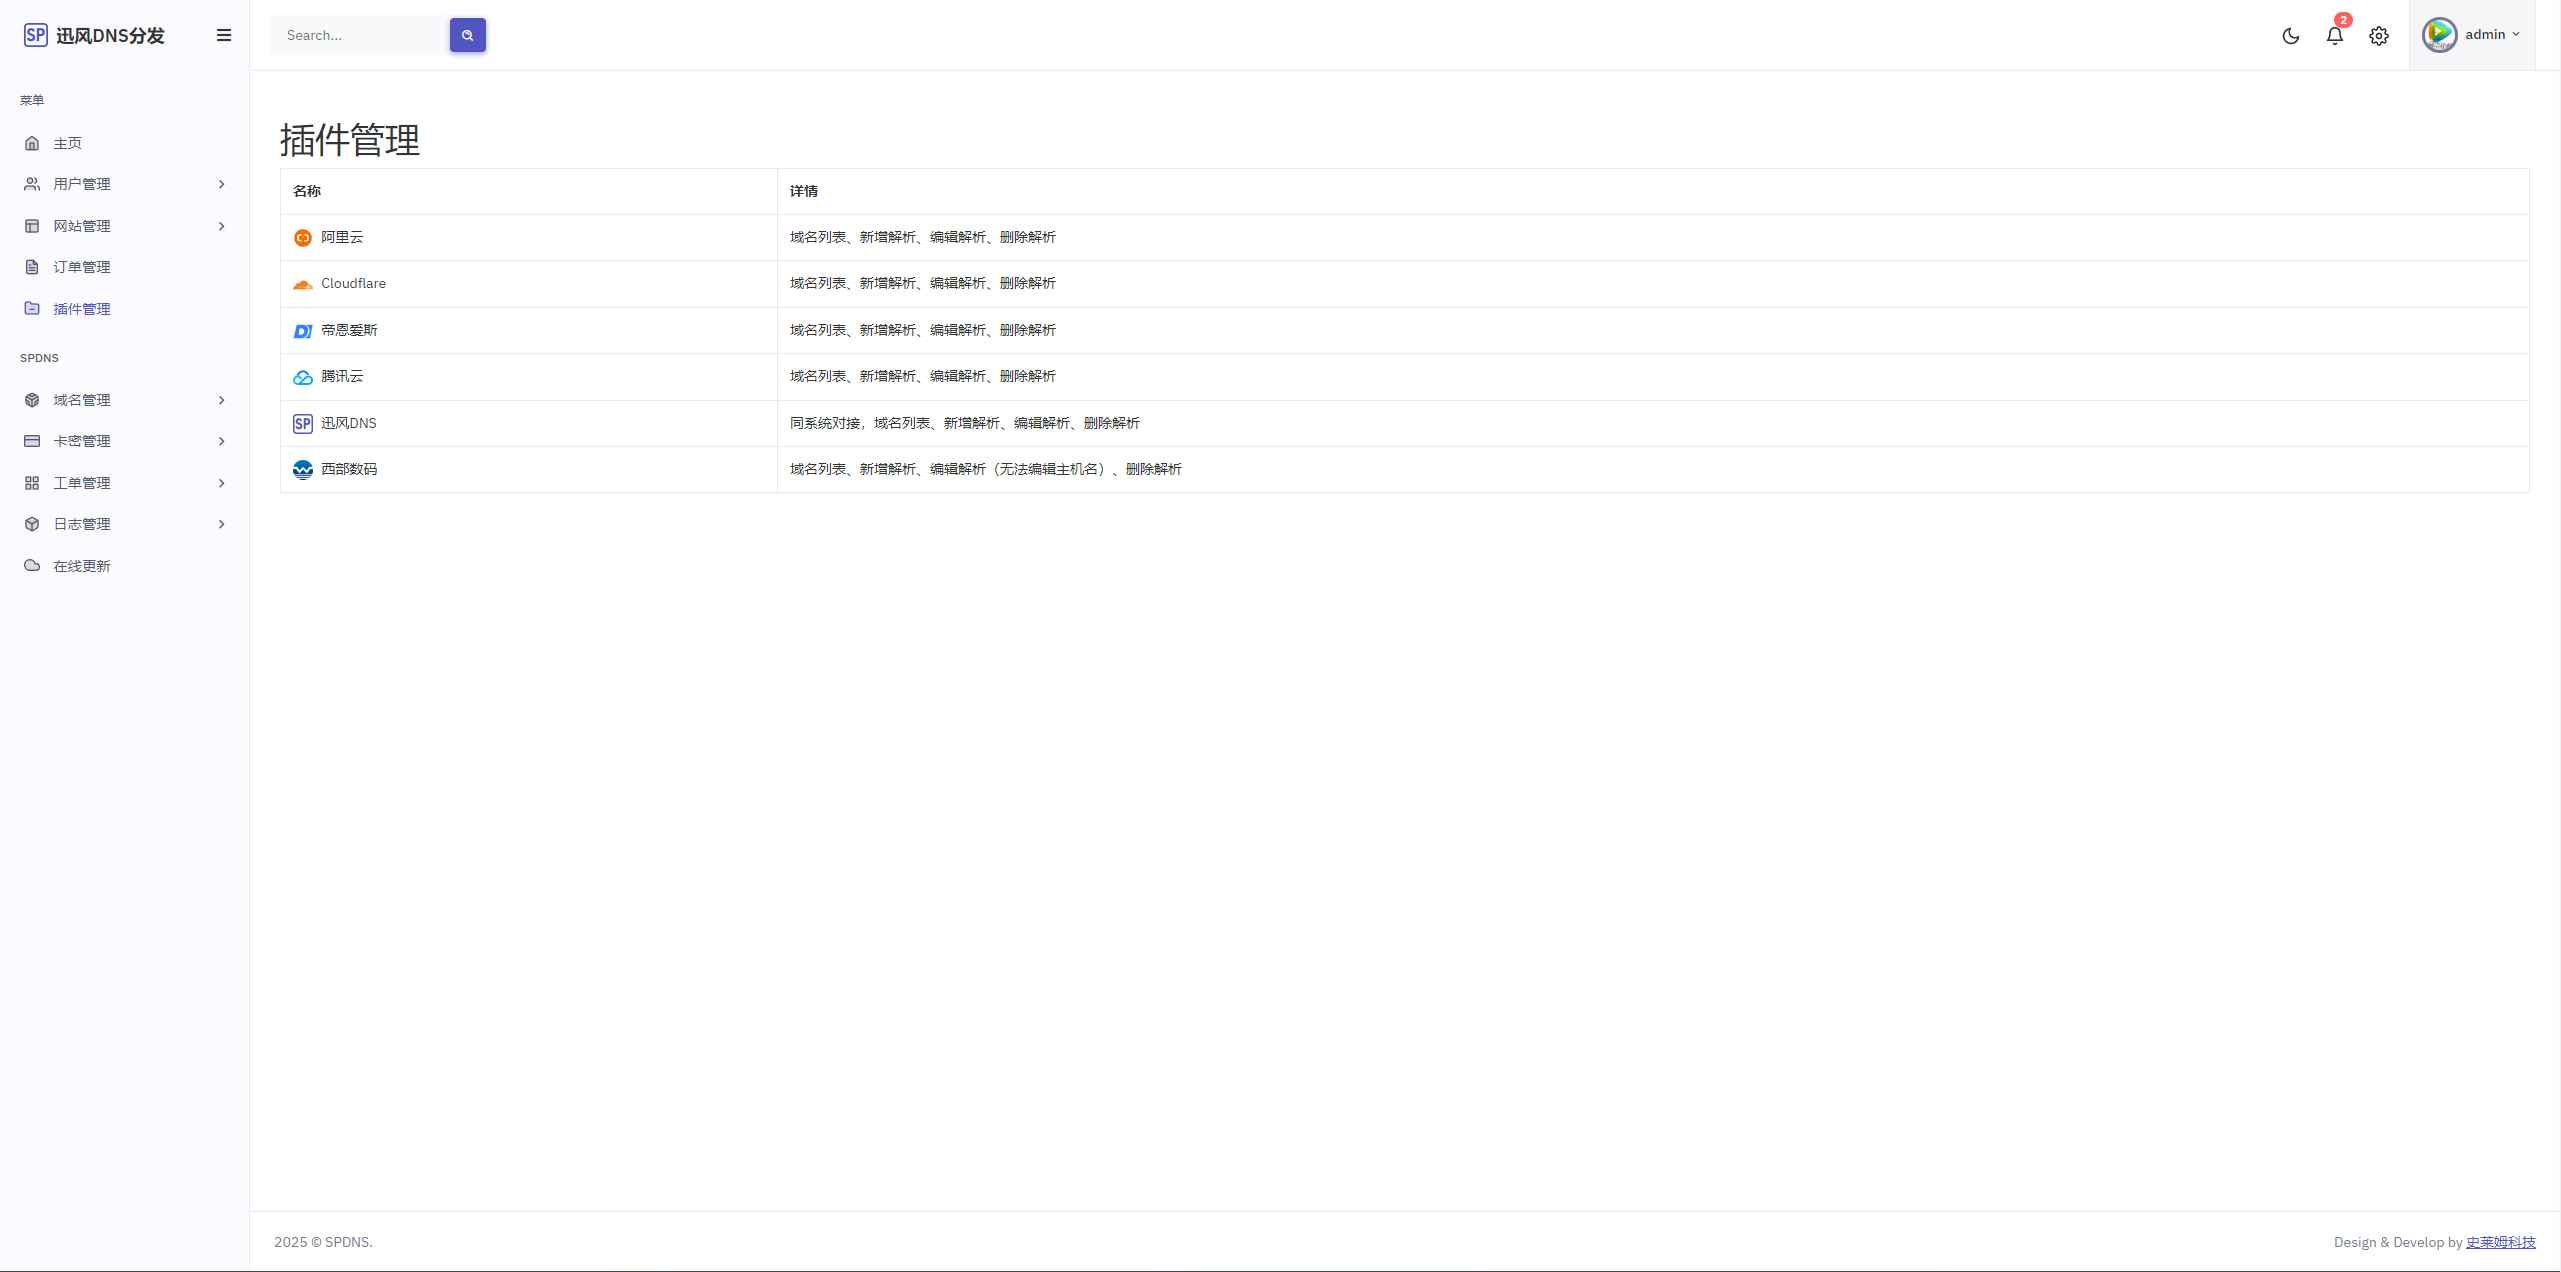Expand the 网站管理 sidebar menu
Screen dimensions: 2561x1272
tap(124, 225)
